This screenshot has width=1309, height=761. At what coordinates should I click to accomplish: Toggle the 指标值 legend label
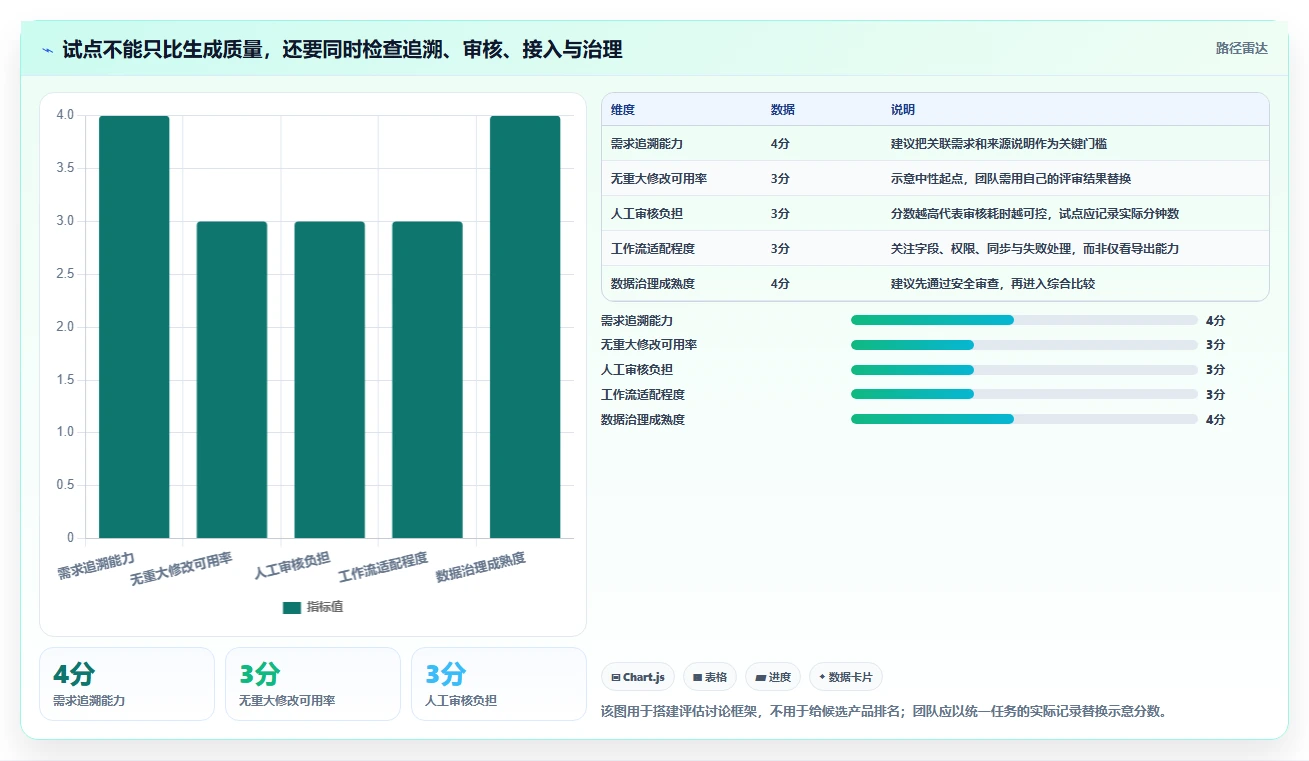point(325,607)
